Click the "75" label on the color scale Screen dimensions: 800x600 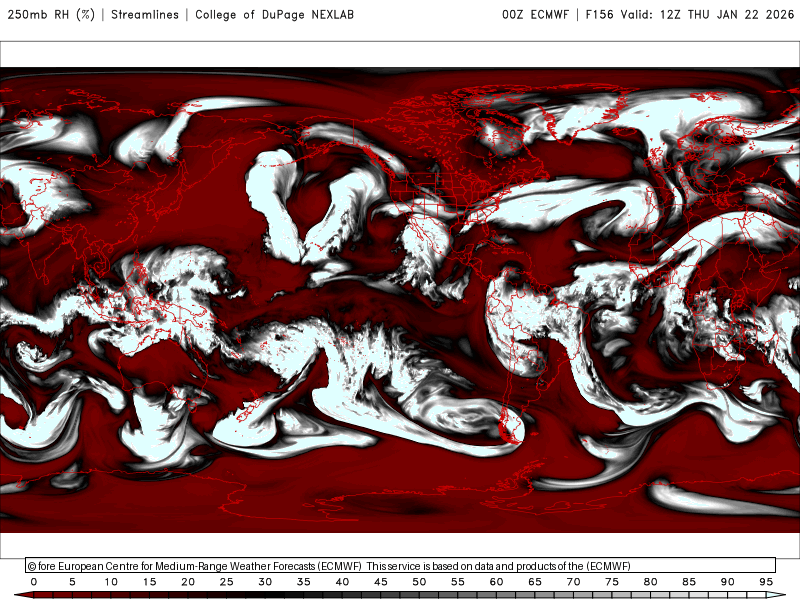tap(612, 582)
